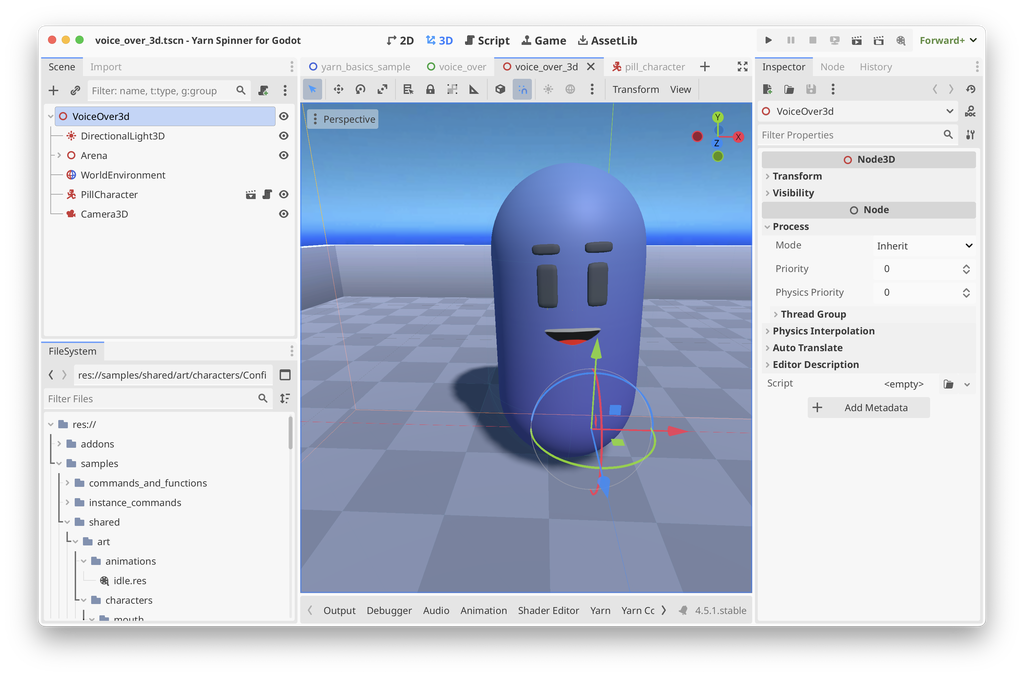The height and width of the screenshot is (677, 1024).
Task: Activate the Select Mode tool in the viewport toolbar
Action: coord(313,89)
